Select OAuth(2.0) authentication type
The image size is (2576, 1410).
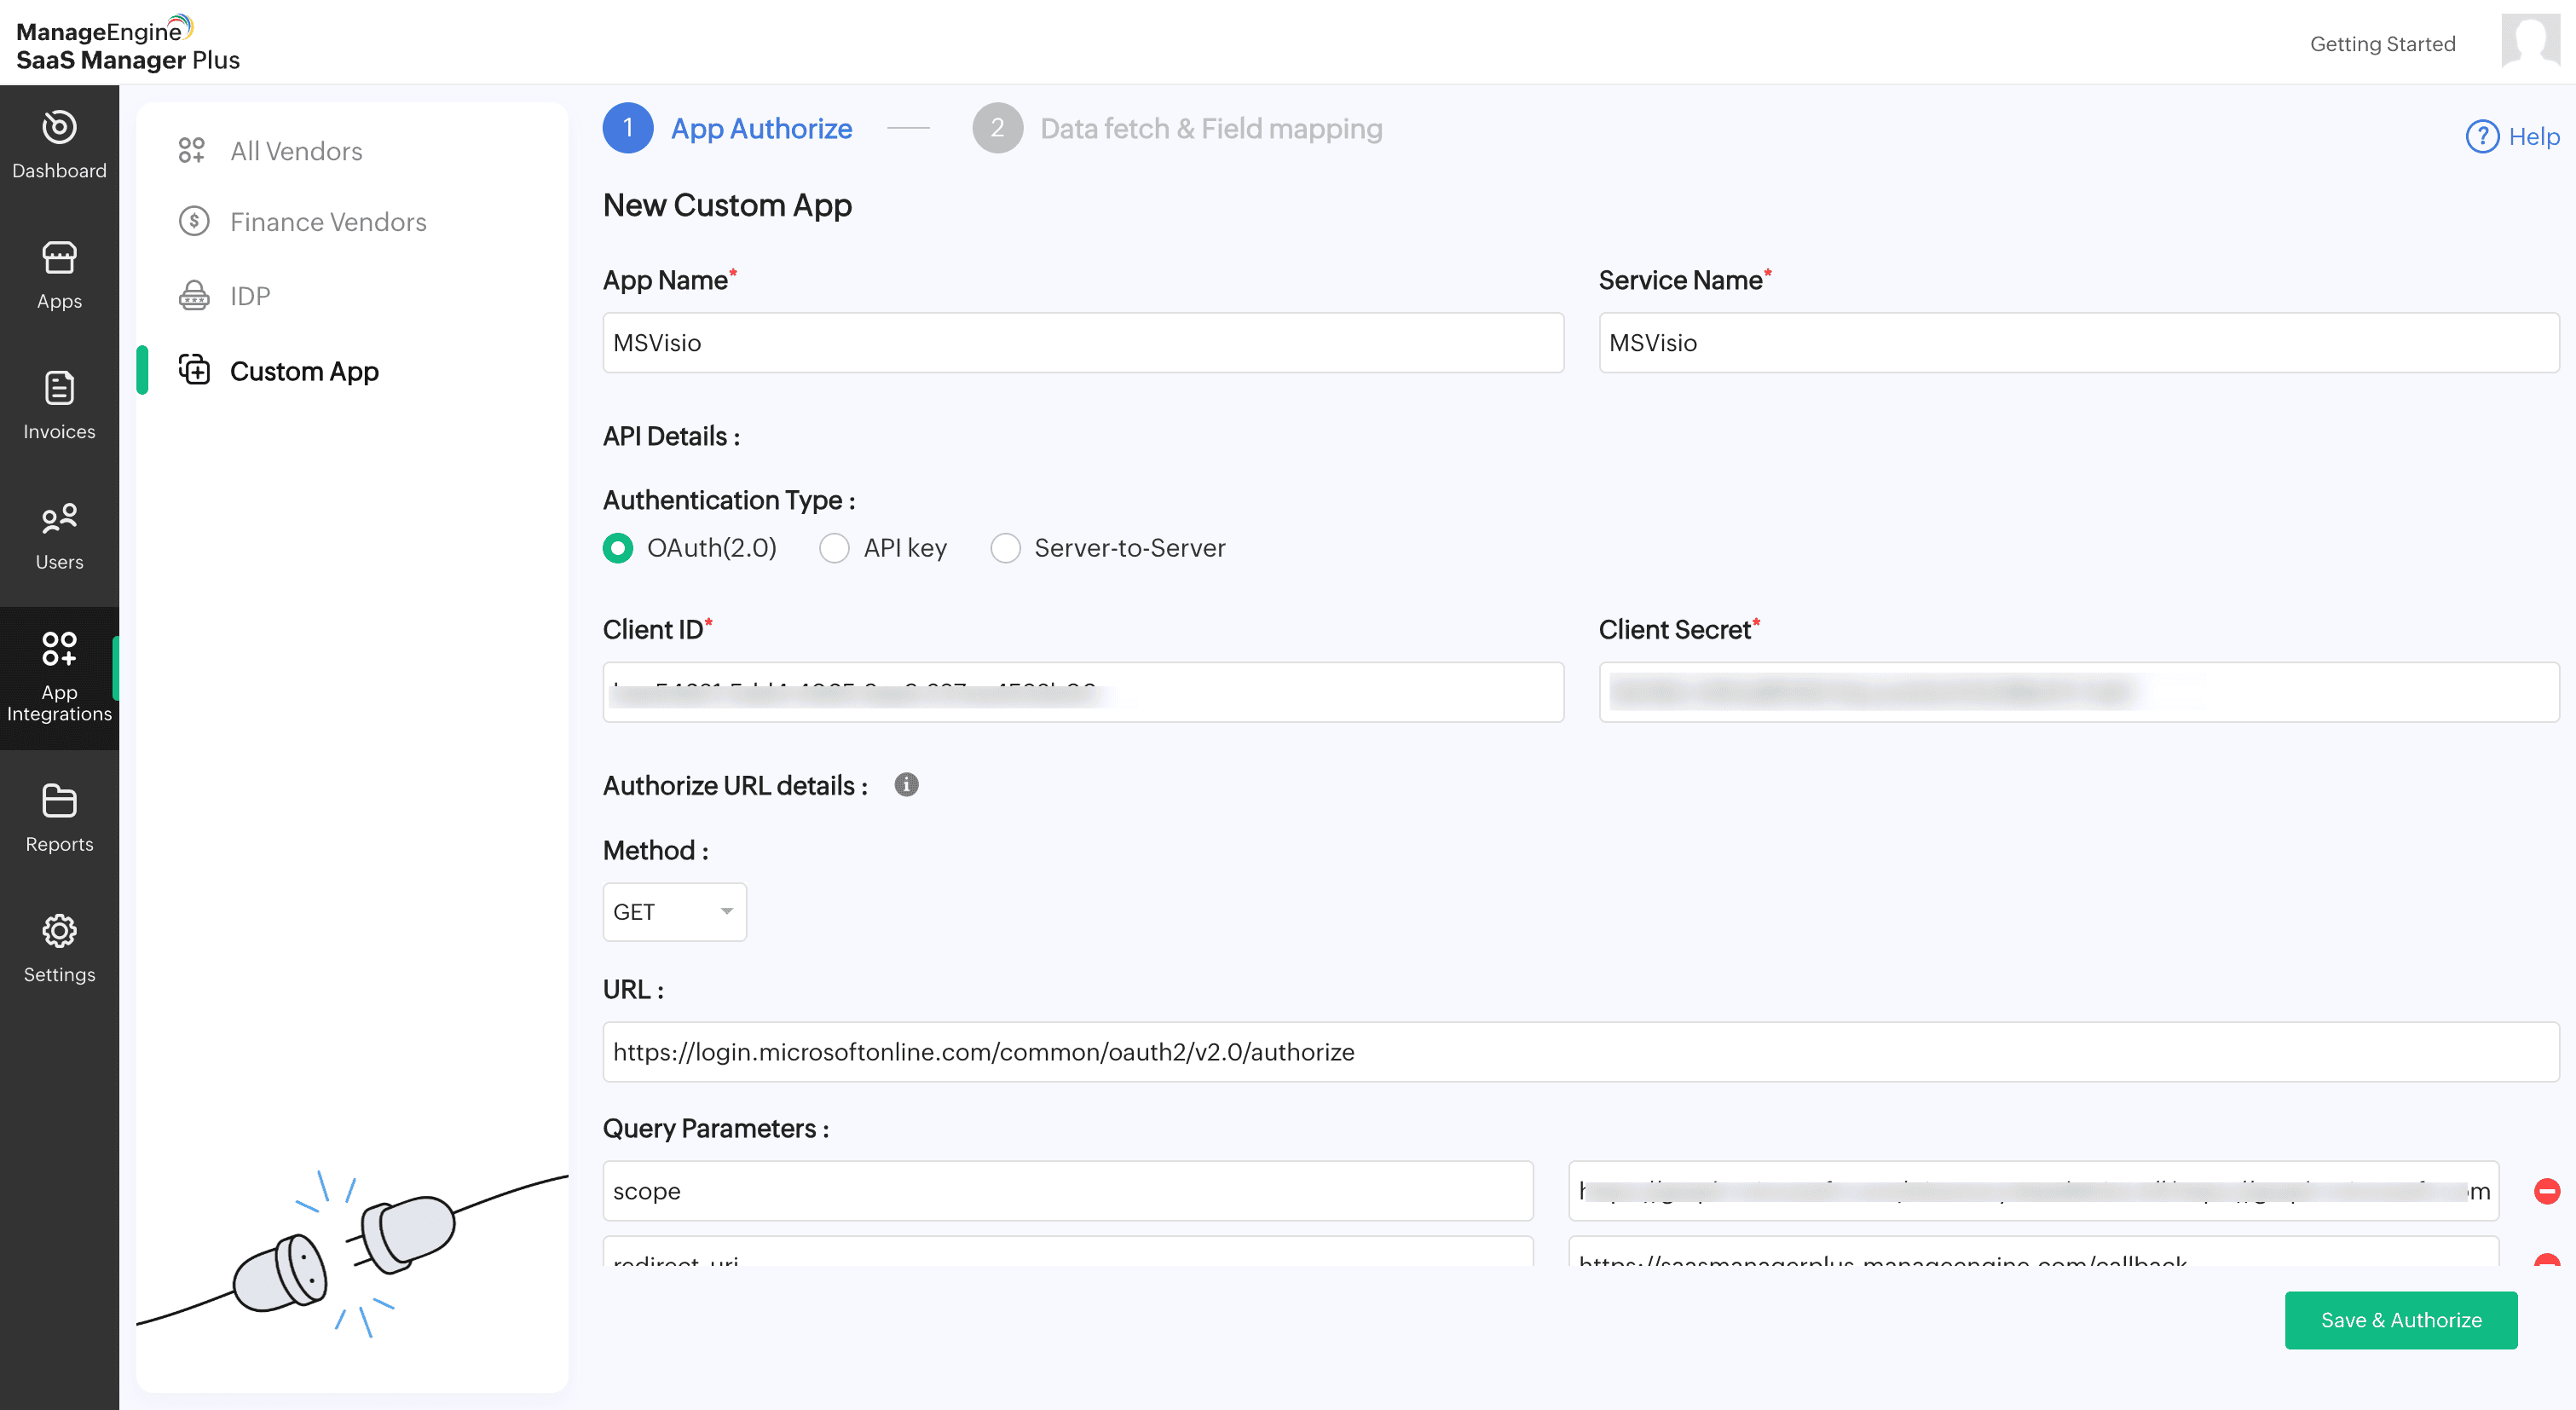click(618, 548)
